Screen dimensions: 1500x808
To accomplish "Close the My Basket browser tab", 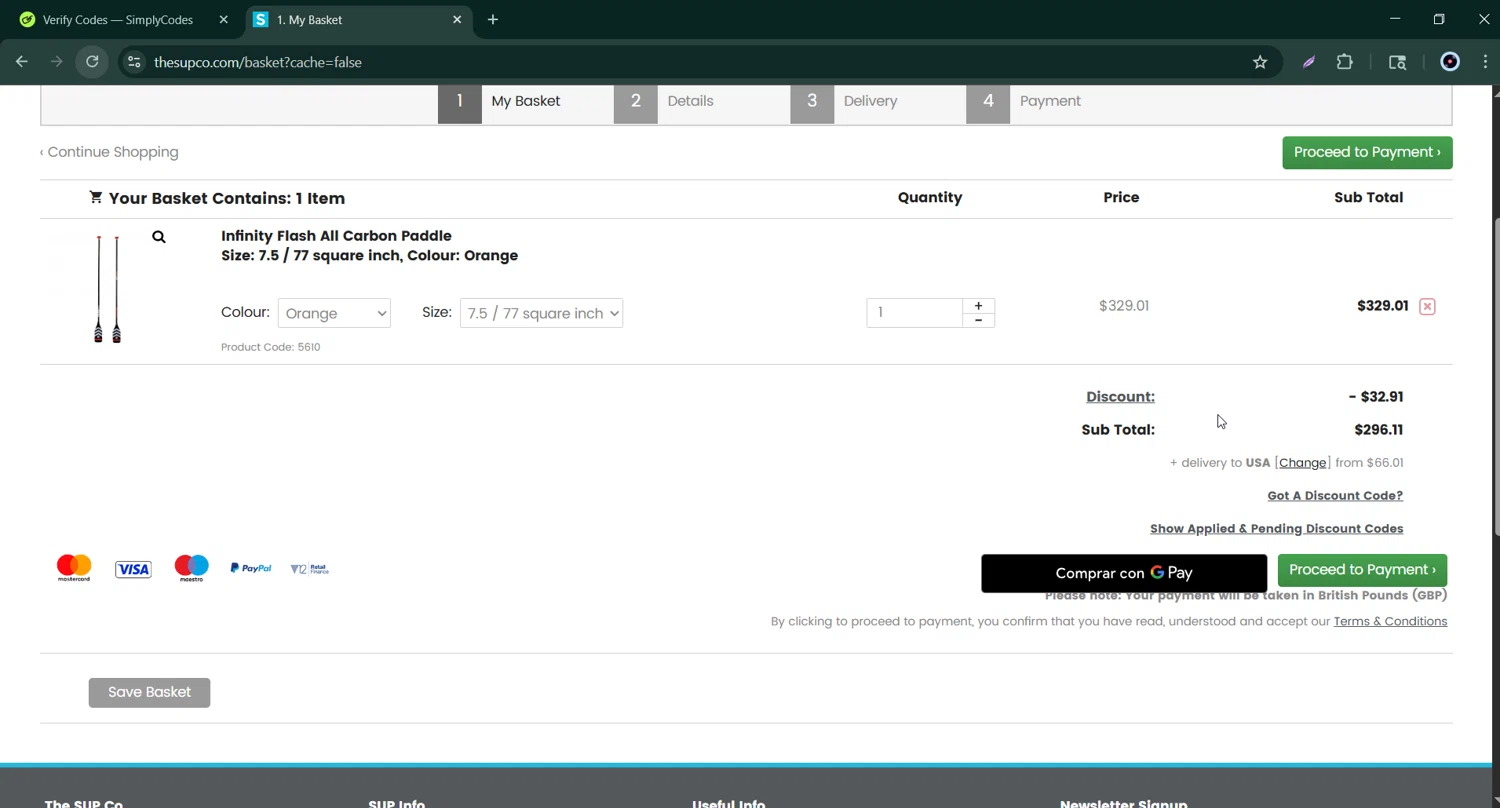I will (x=457, y=20).
